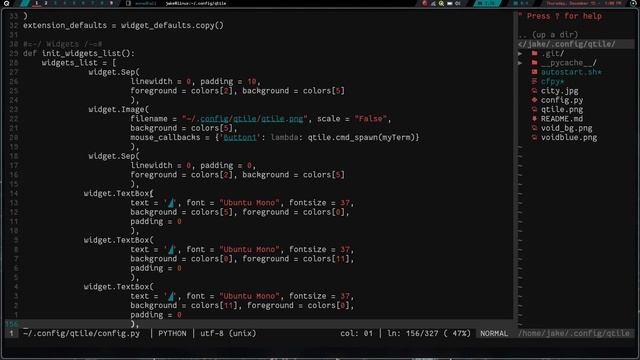Click the scale = "False" argument
Image resolution: width=640 pixels, height=360 pixels.
[352, 119]
